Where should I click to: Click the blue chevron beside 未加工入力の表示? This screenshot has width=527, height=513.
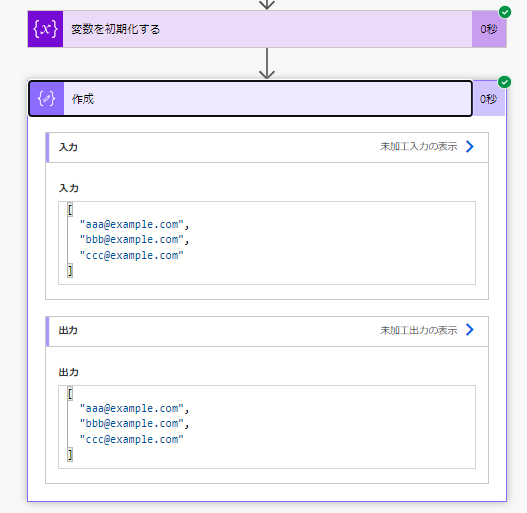tap(470, 147)
